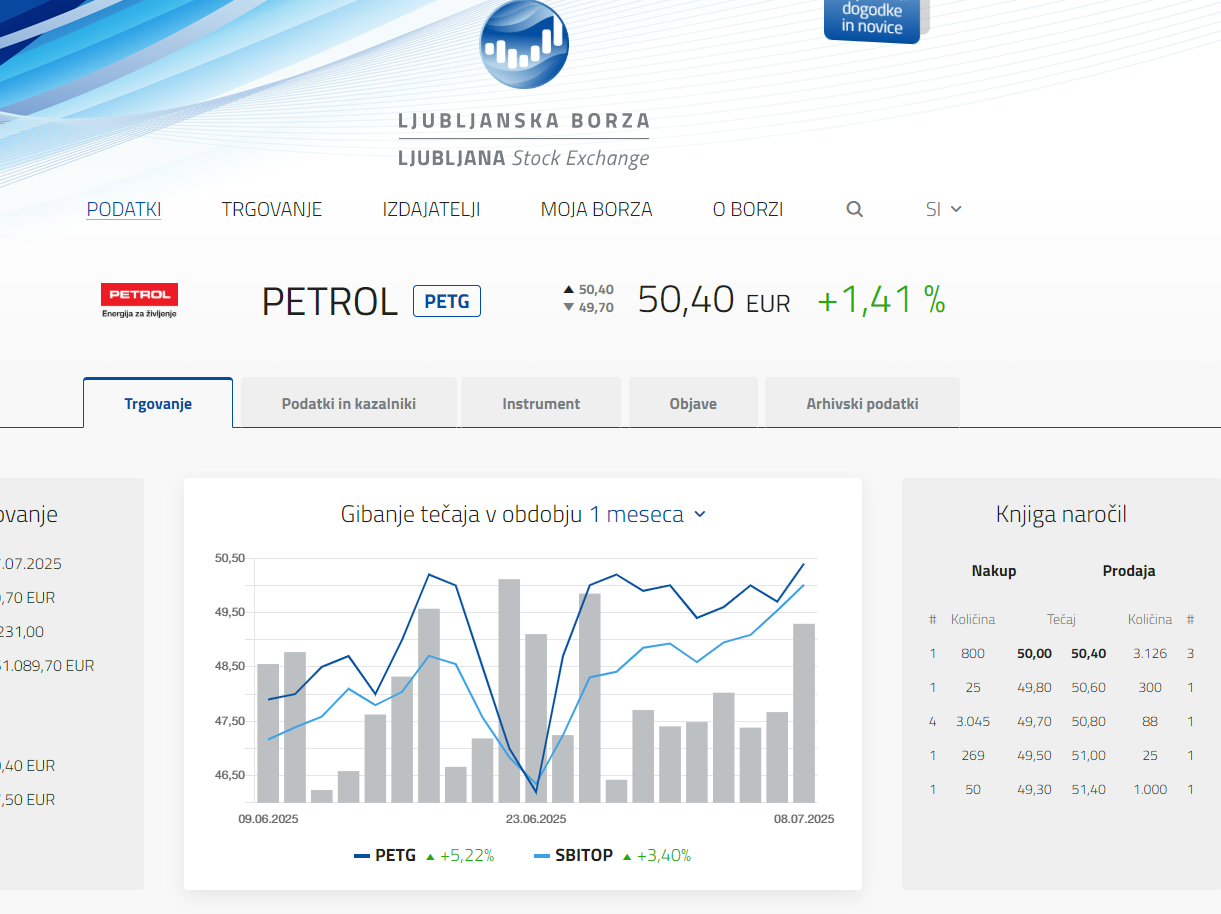Click the ask price 50,60
This screenshot has height=914, width=1221.
pos(1089,687)
